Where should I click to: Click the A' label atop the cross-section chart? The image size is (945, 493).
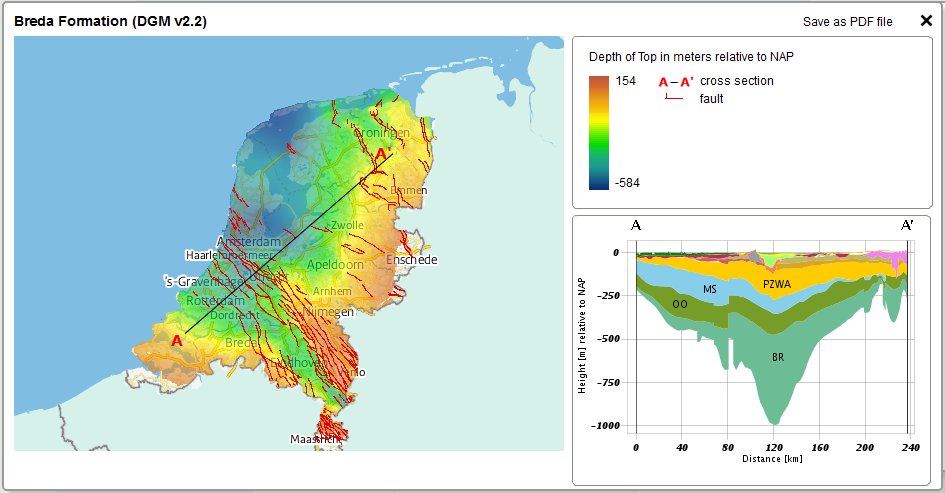[907, 226]
